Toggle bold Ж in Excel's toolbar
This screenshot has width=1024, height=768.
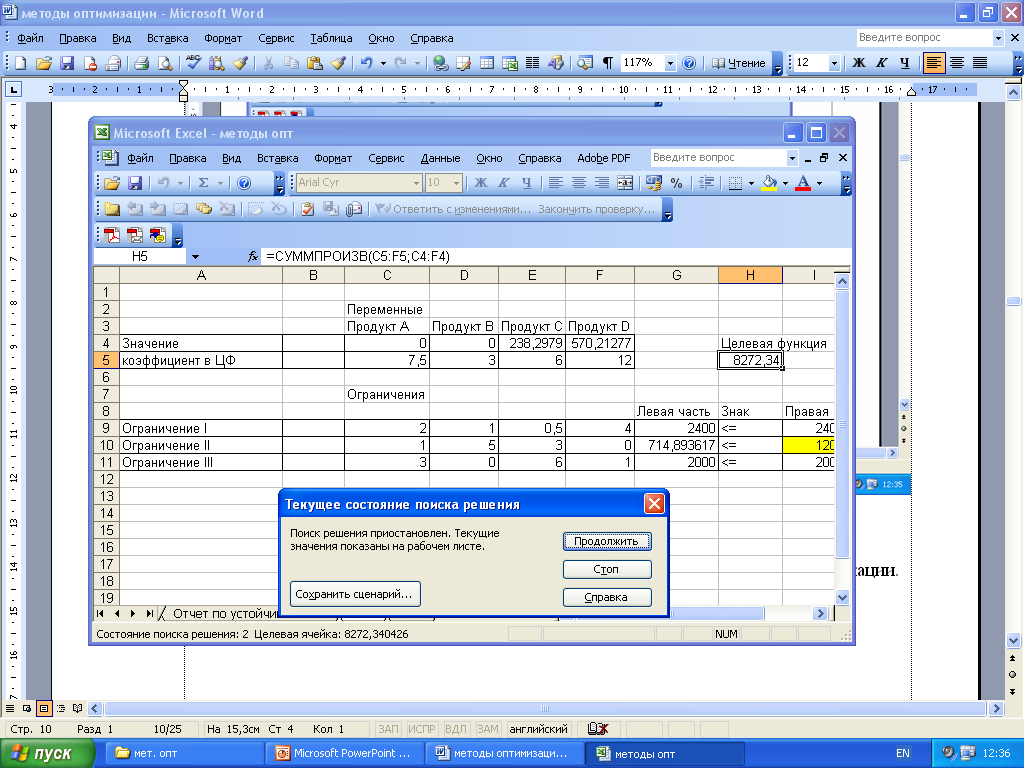click(x=481, y=183)
